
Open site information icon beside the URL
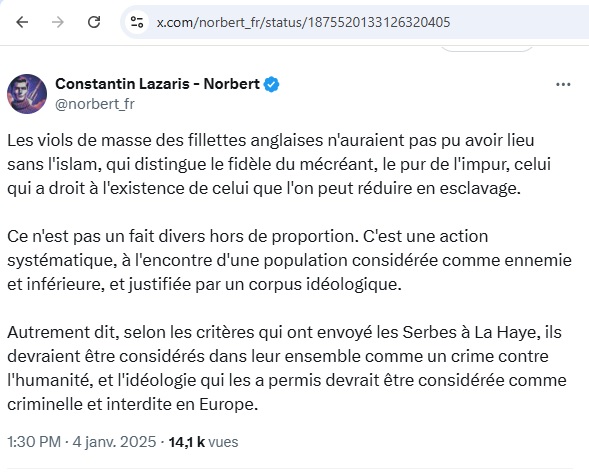137,22
